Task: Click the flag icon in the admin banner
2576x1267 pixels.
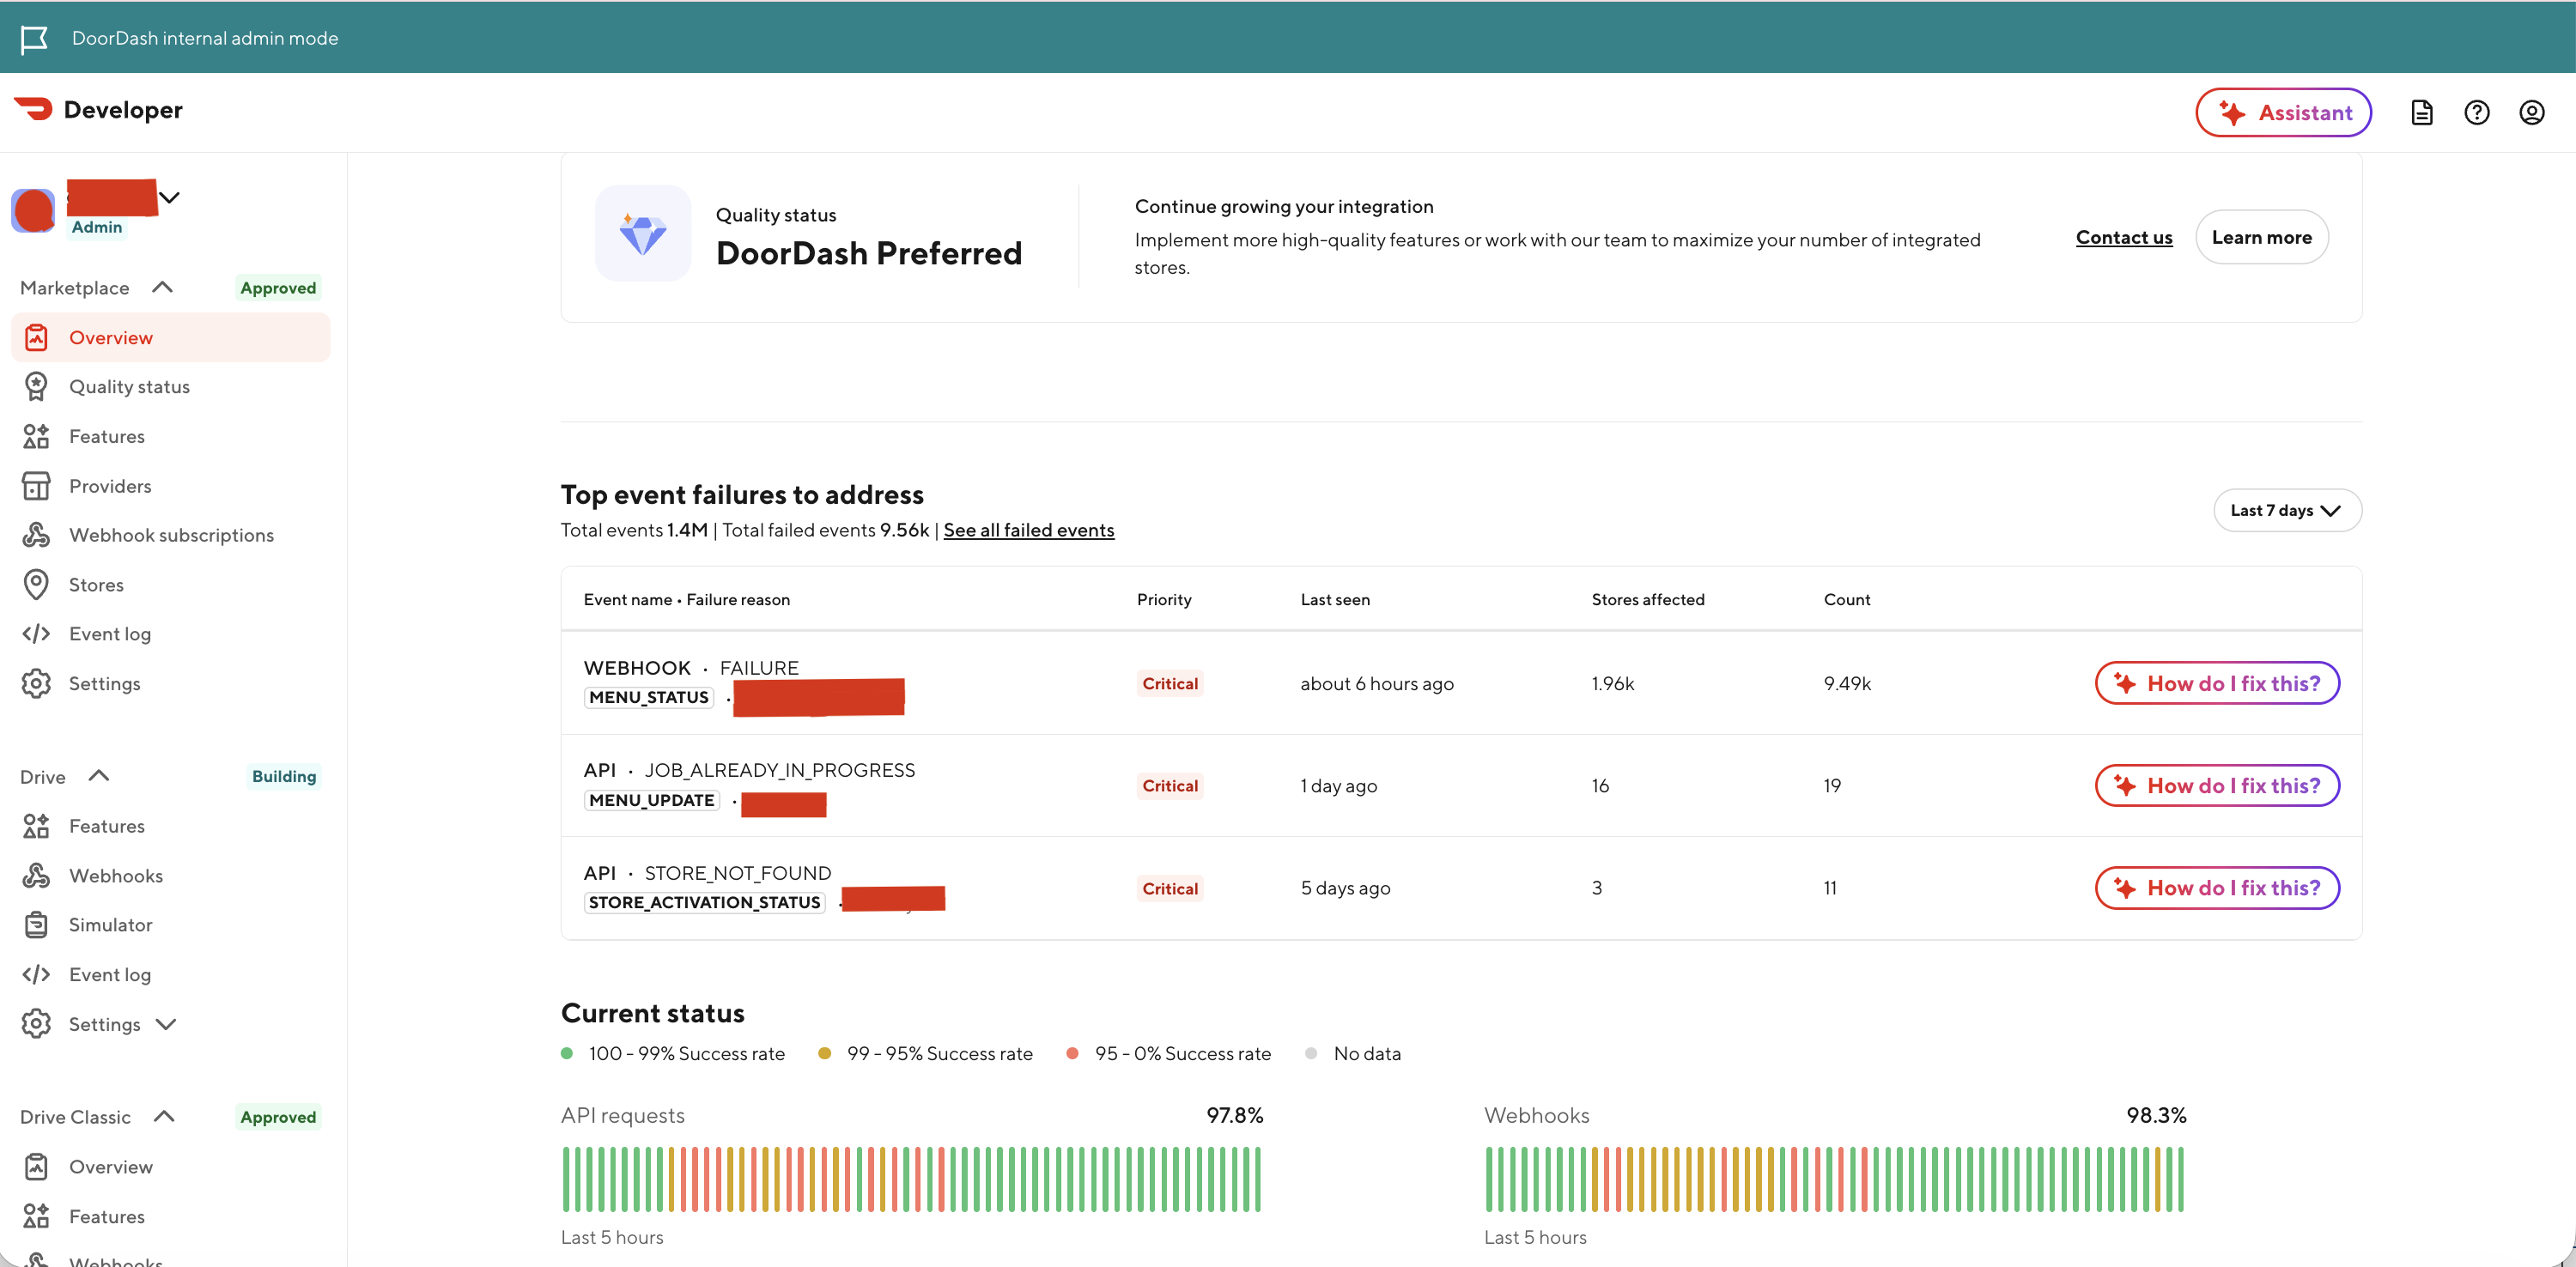Action: pos(35,37)
